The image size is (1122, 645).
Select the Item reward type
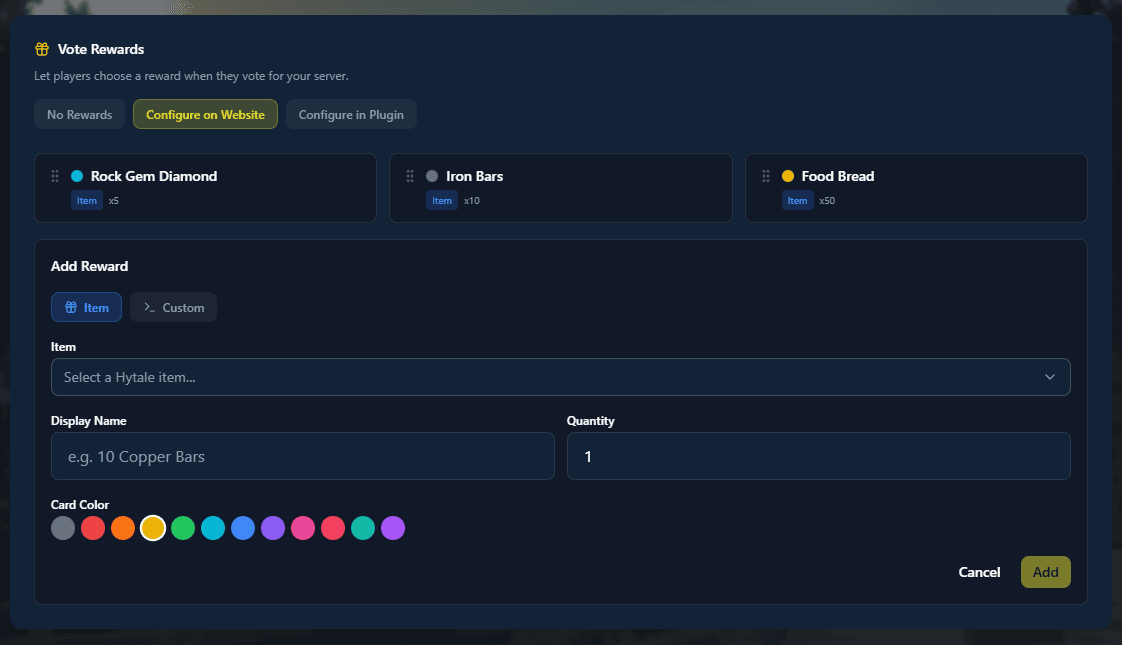(x=86, y=307)
